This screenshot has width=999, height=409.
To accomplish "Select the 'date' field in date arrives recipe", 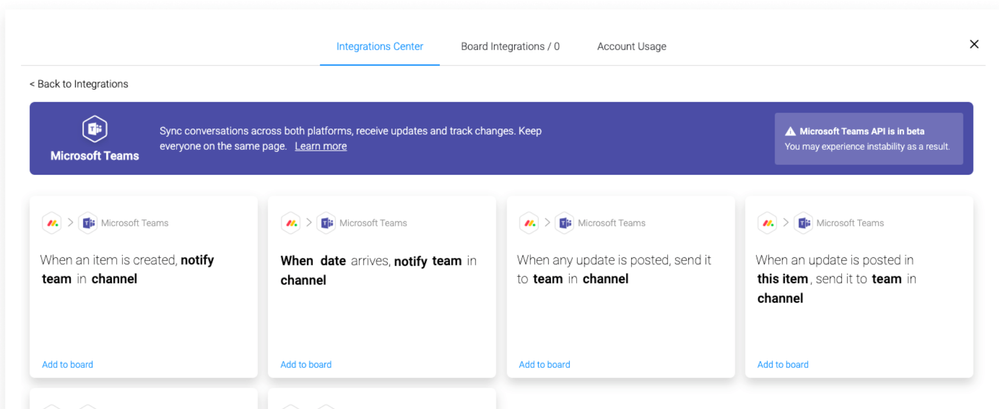I will tap(333, 261).
